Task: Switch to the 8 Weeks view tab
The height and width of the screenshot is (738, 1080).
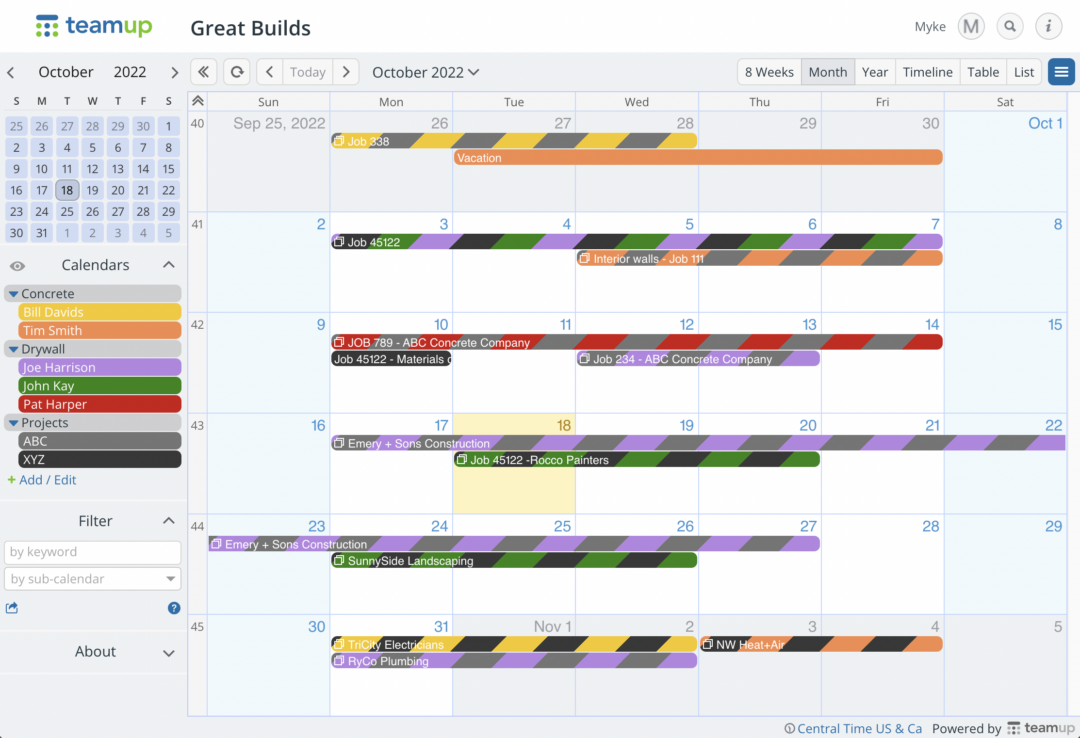Action: [x=768, y=71]
